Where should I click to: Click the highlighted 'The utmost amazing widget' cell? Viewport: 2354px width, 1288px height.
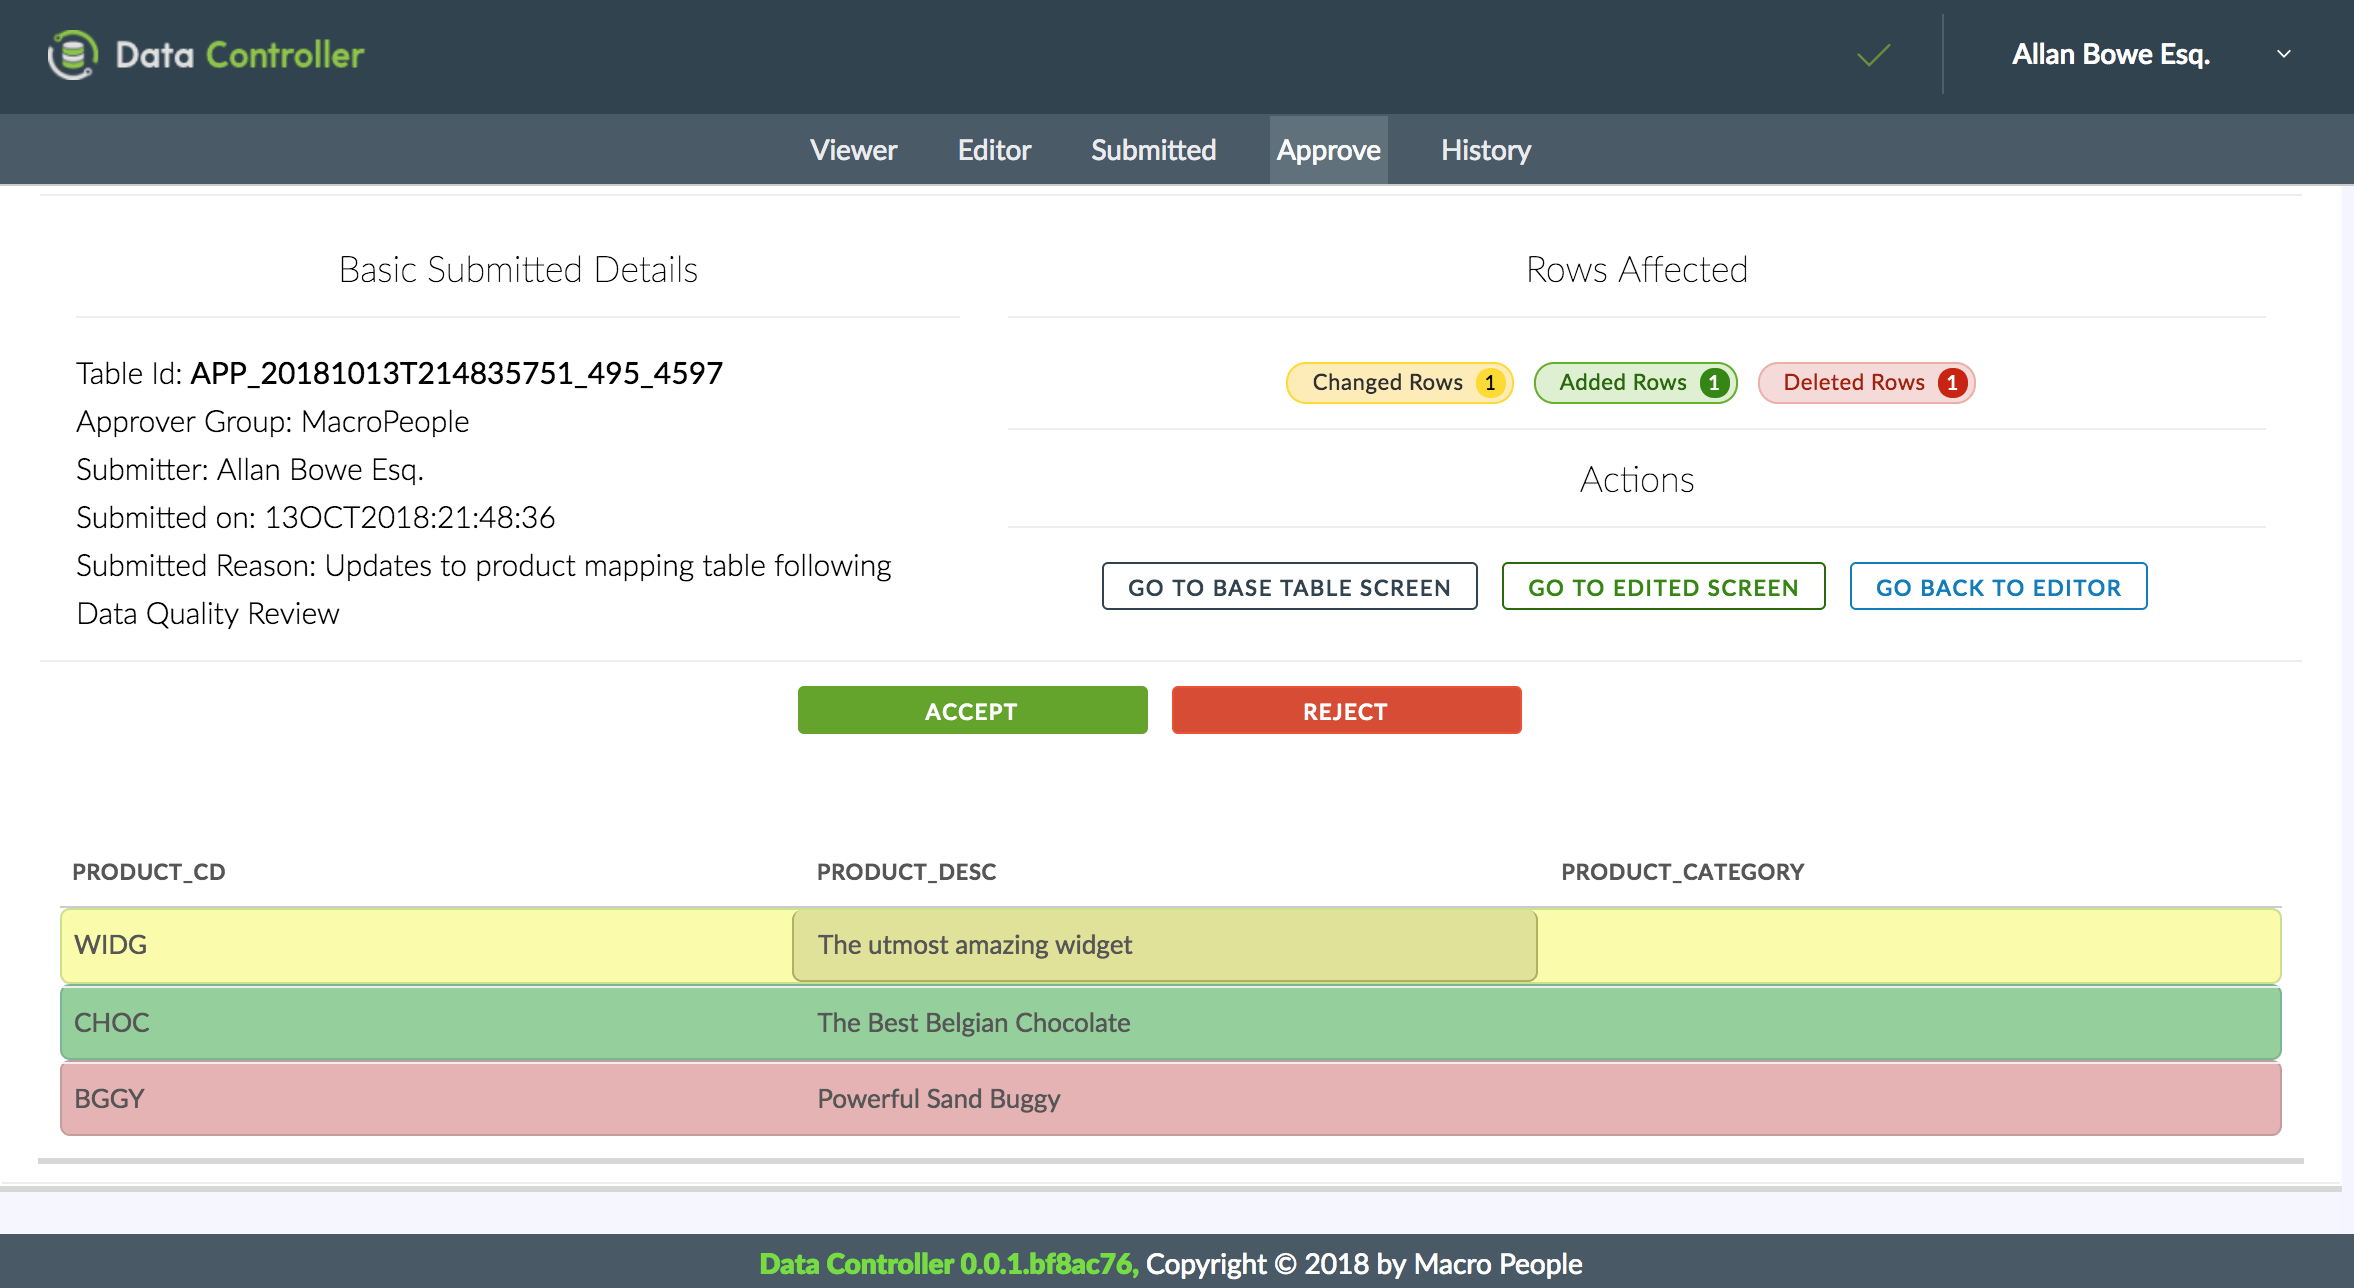(1163, 945)
